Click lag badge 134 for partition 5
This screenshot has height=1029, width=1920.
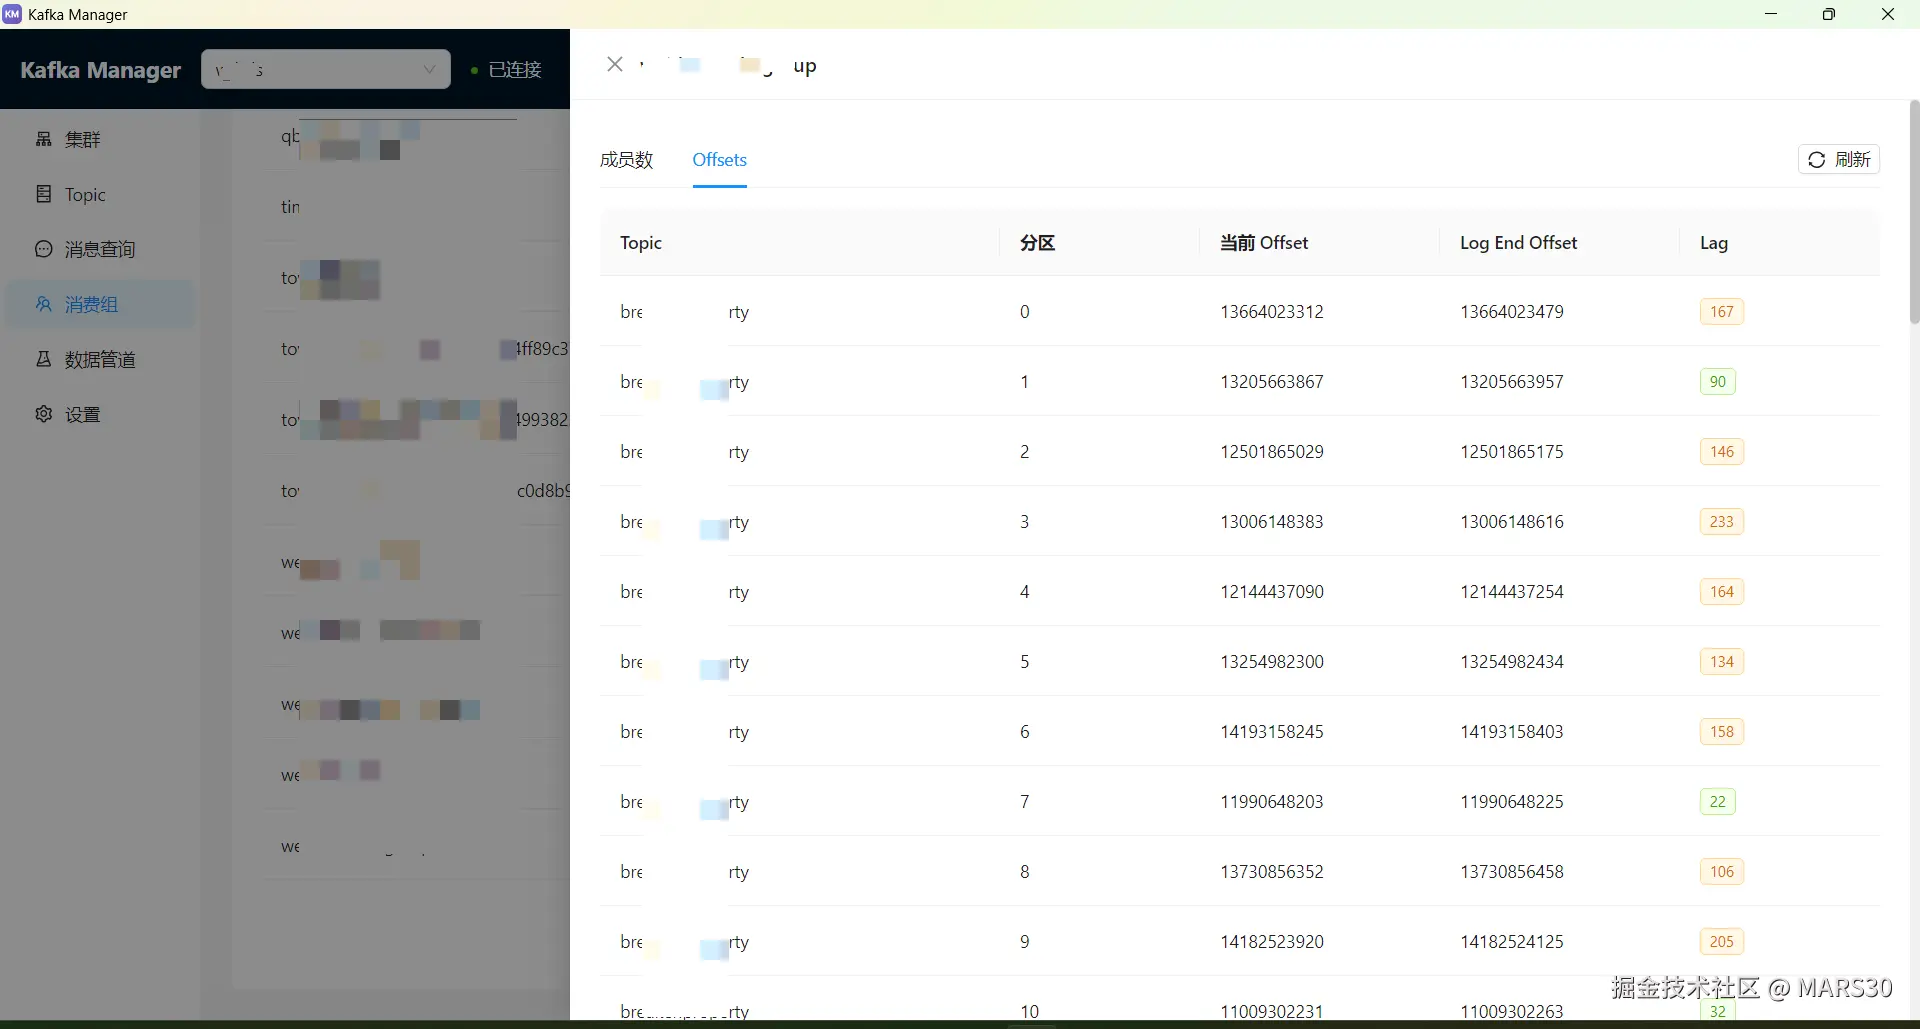tap(1722, 662)
